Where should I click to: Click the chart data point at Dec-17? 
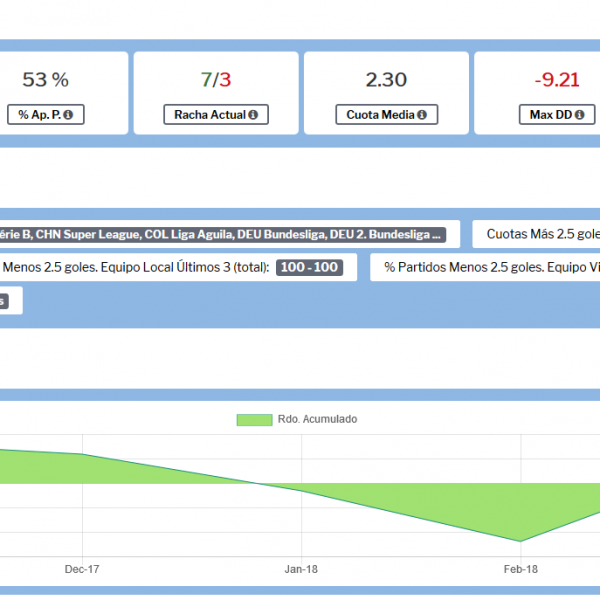coord(82,454)
